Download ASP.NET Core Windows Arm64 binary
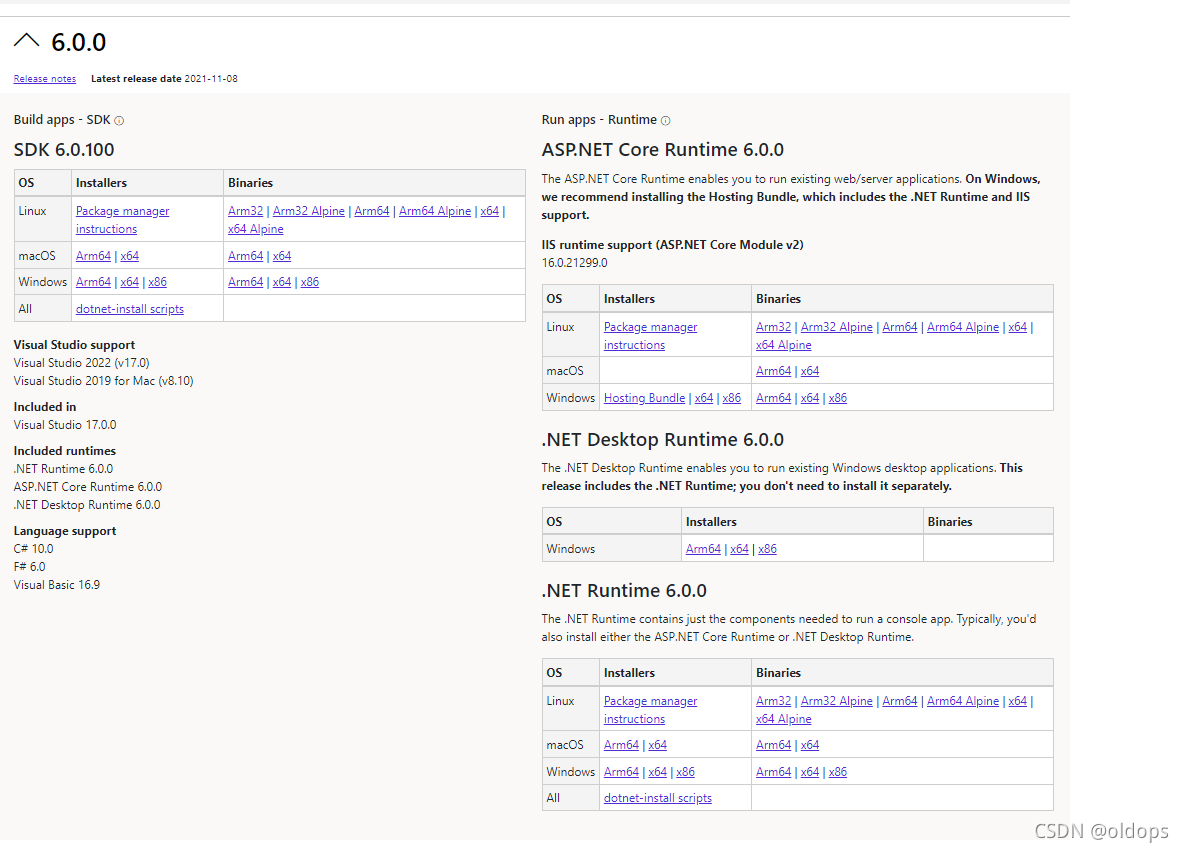The width and height of the screenshot is (1184, 852). [773, 398]
